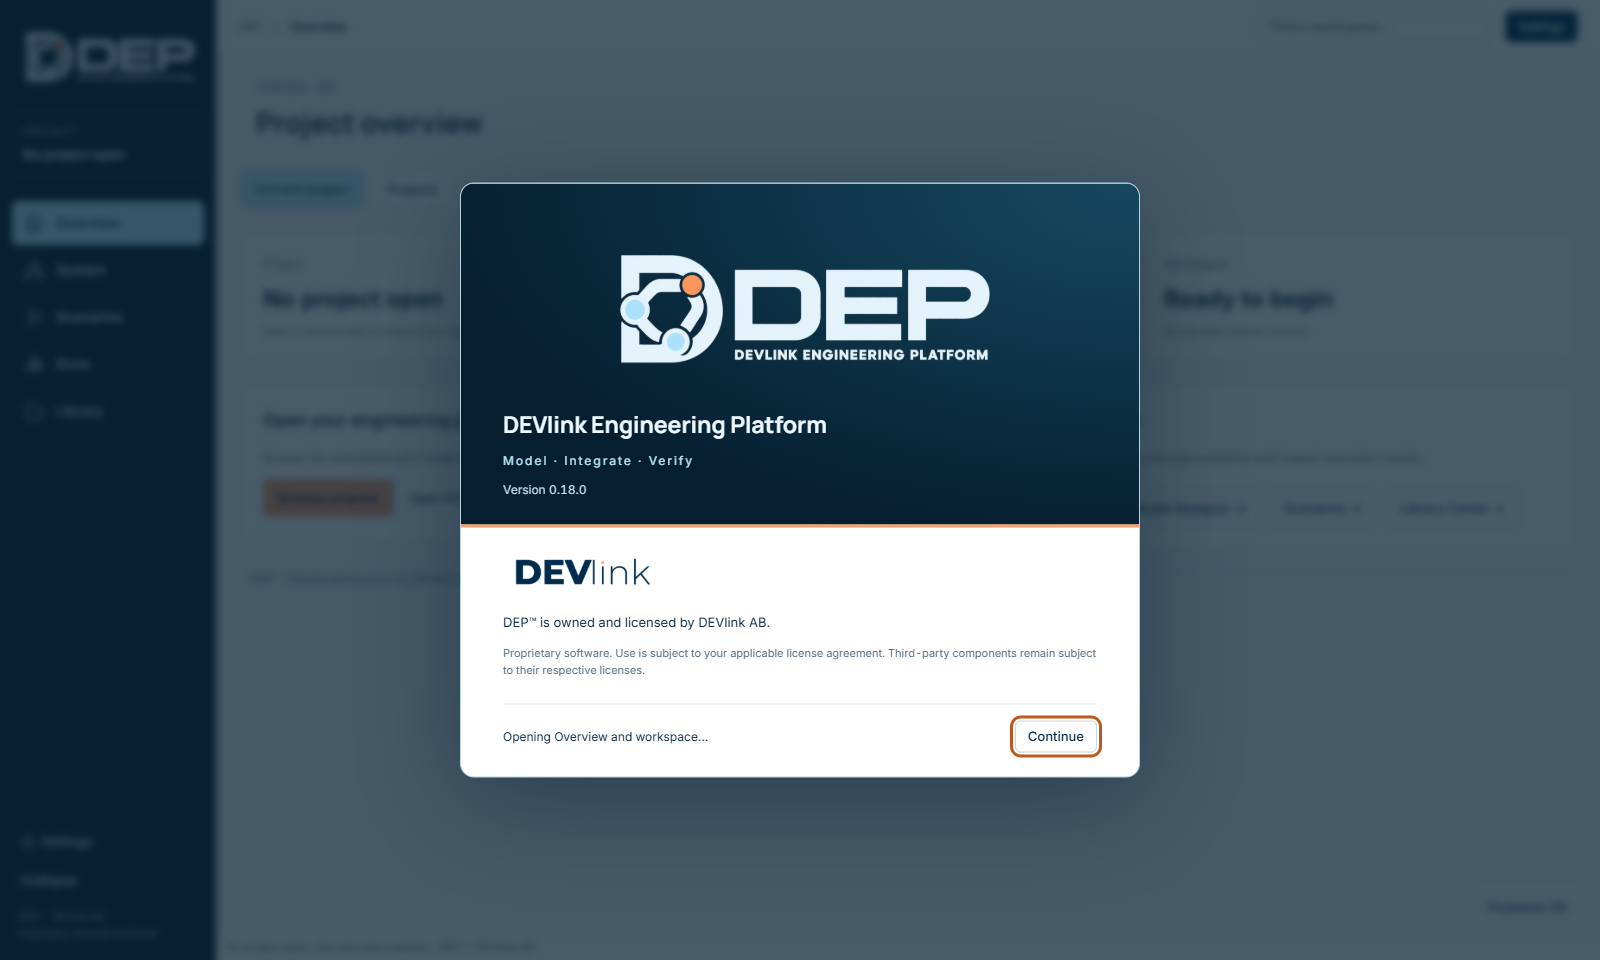Click the DEP logo in the background sidebar
The width and height of the screenshot is (1600, 960).
pos(110,57)
